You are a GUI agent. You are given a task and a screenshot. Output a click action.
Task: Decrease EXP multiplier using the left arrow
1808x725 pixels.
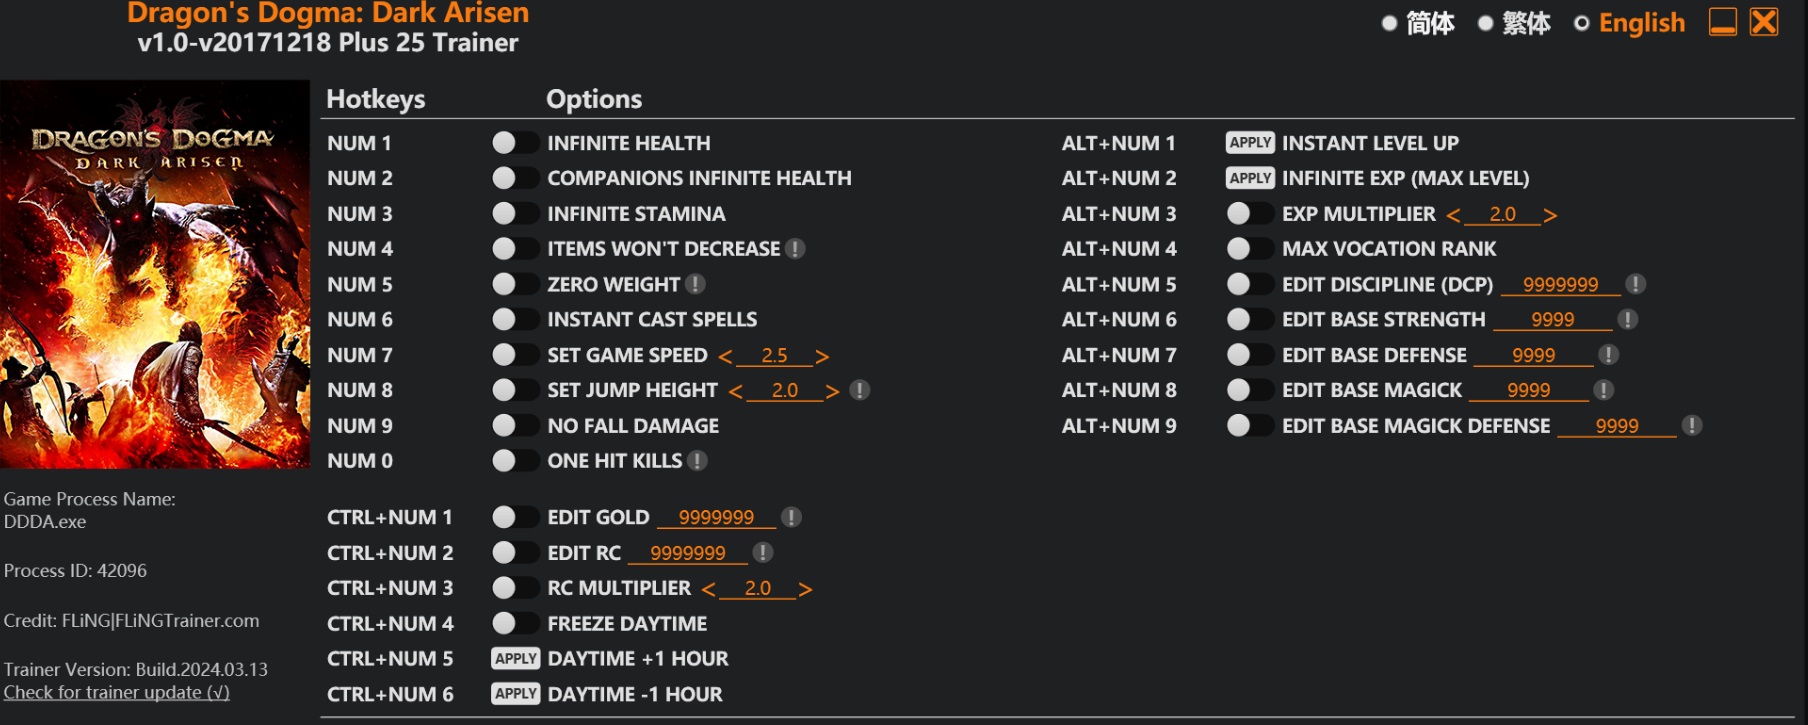(1453, 215)
